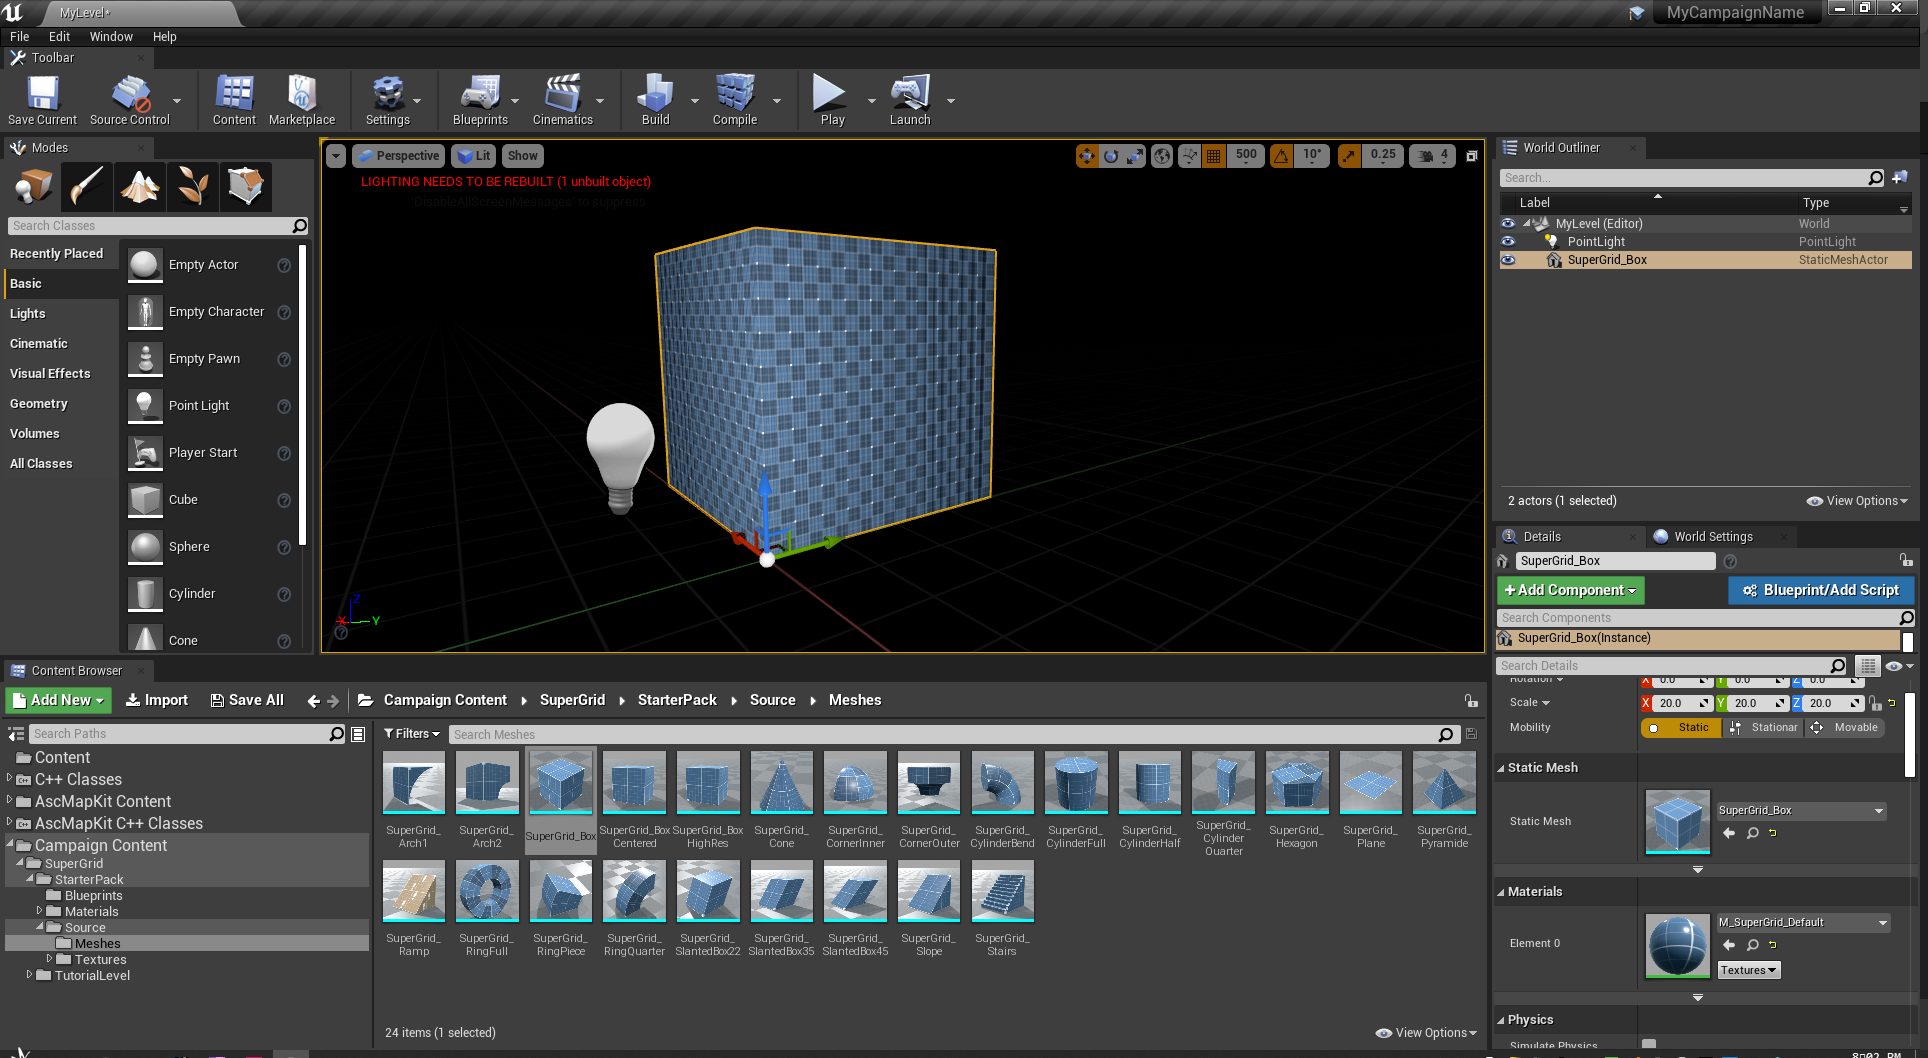Set Mobility to Movable
The height and width of the screenshot is (1058, 1928).
tap(1845, 728)
